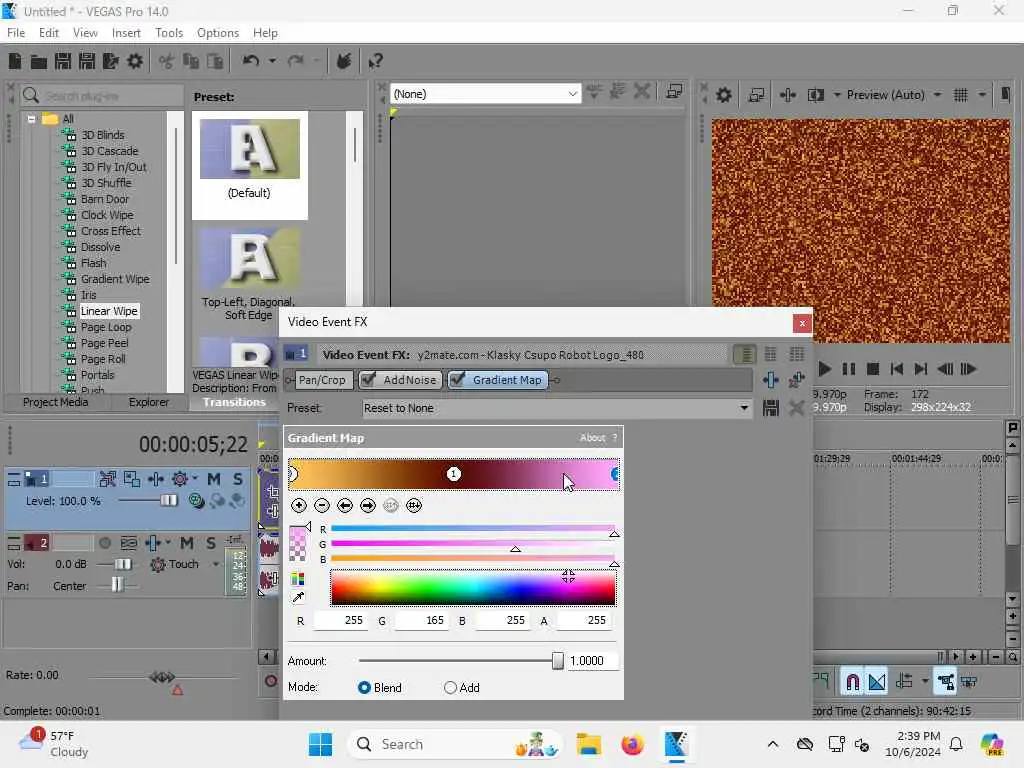The width and height of the screenshot is (1024, 768).
Task: Switch color space icon in Gradient Map
Action: [x=298, y=579]
